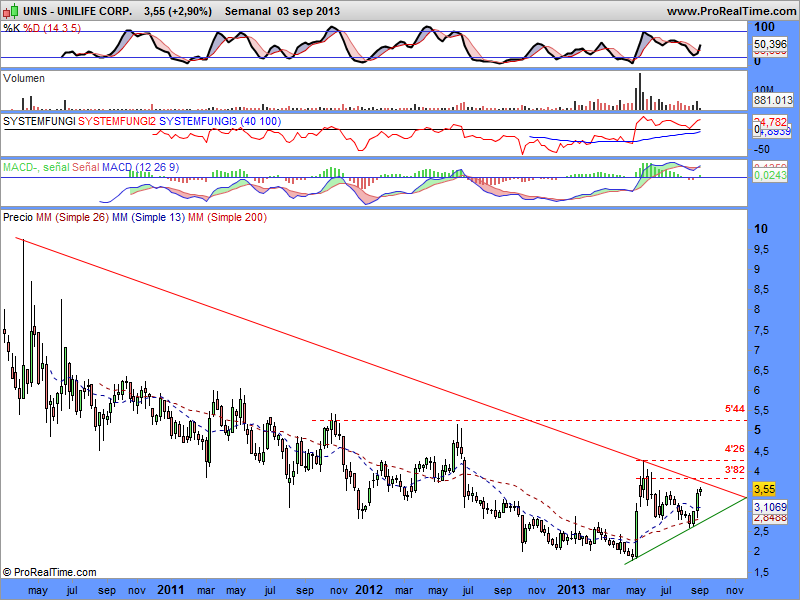The image size is (800, 600).
Task: Select the 'Precio' panel label
Action: (x=18, y=217)
